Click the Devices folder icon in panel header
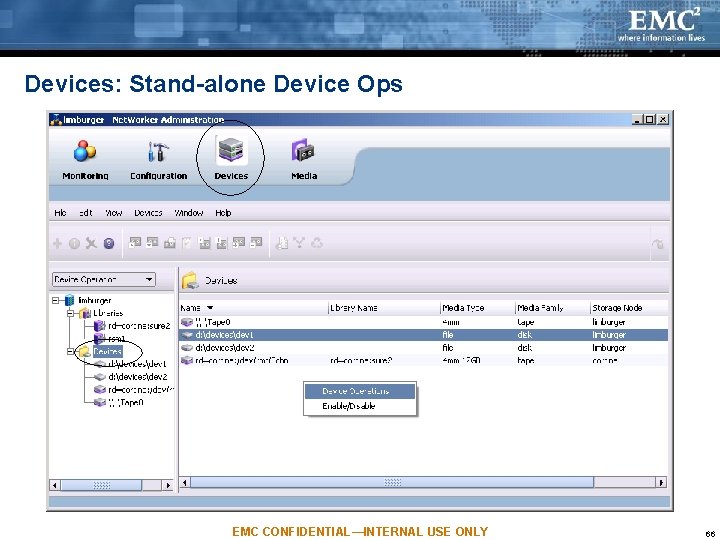The height and width of the screenshot is (540, 720). click(x=190, y=281)
